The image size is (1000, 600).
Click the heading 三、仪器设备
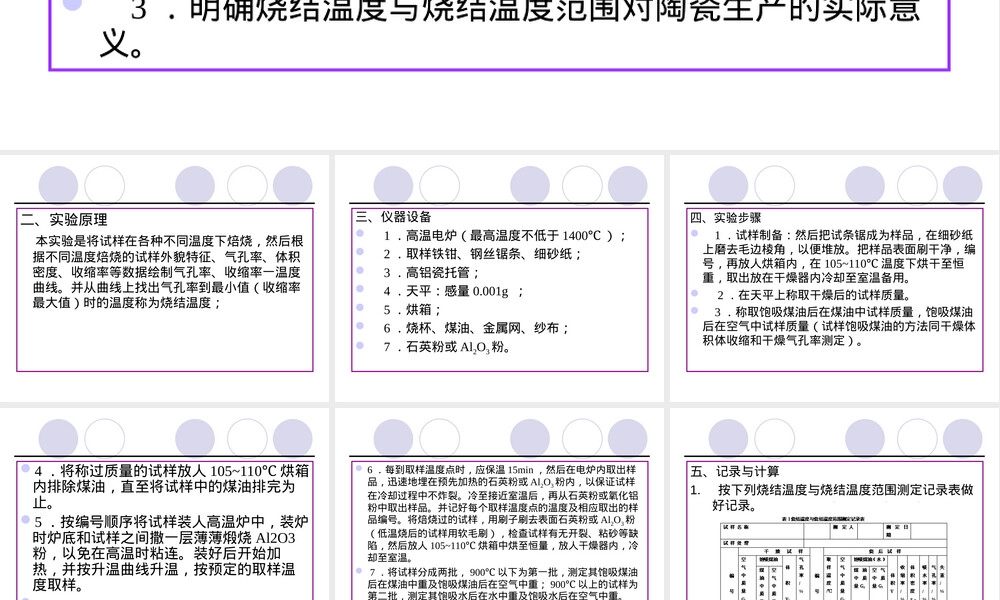(x=393, y=217)
